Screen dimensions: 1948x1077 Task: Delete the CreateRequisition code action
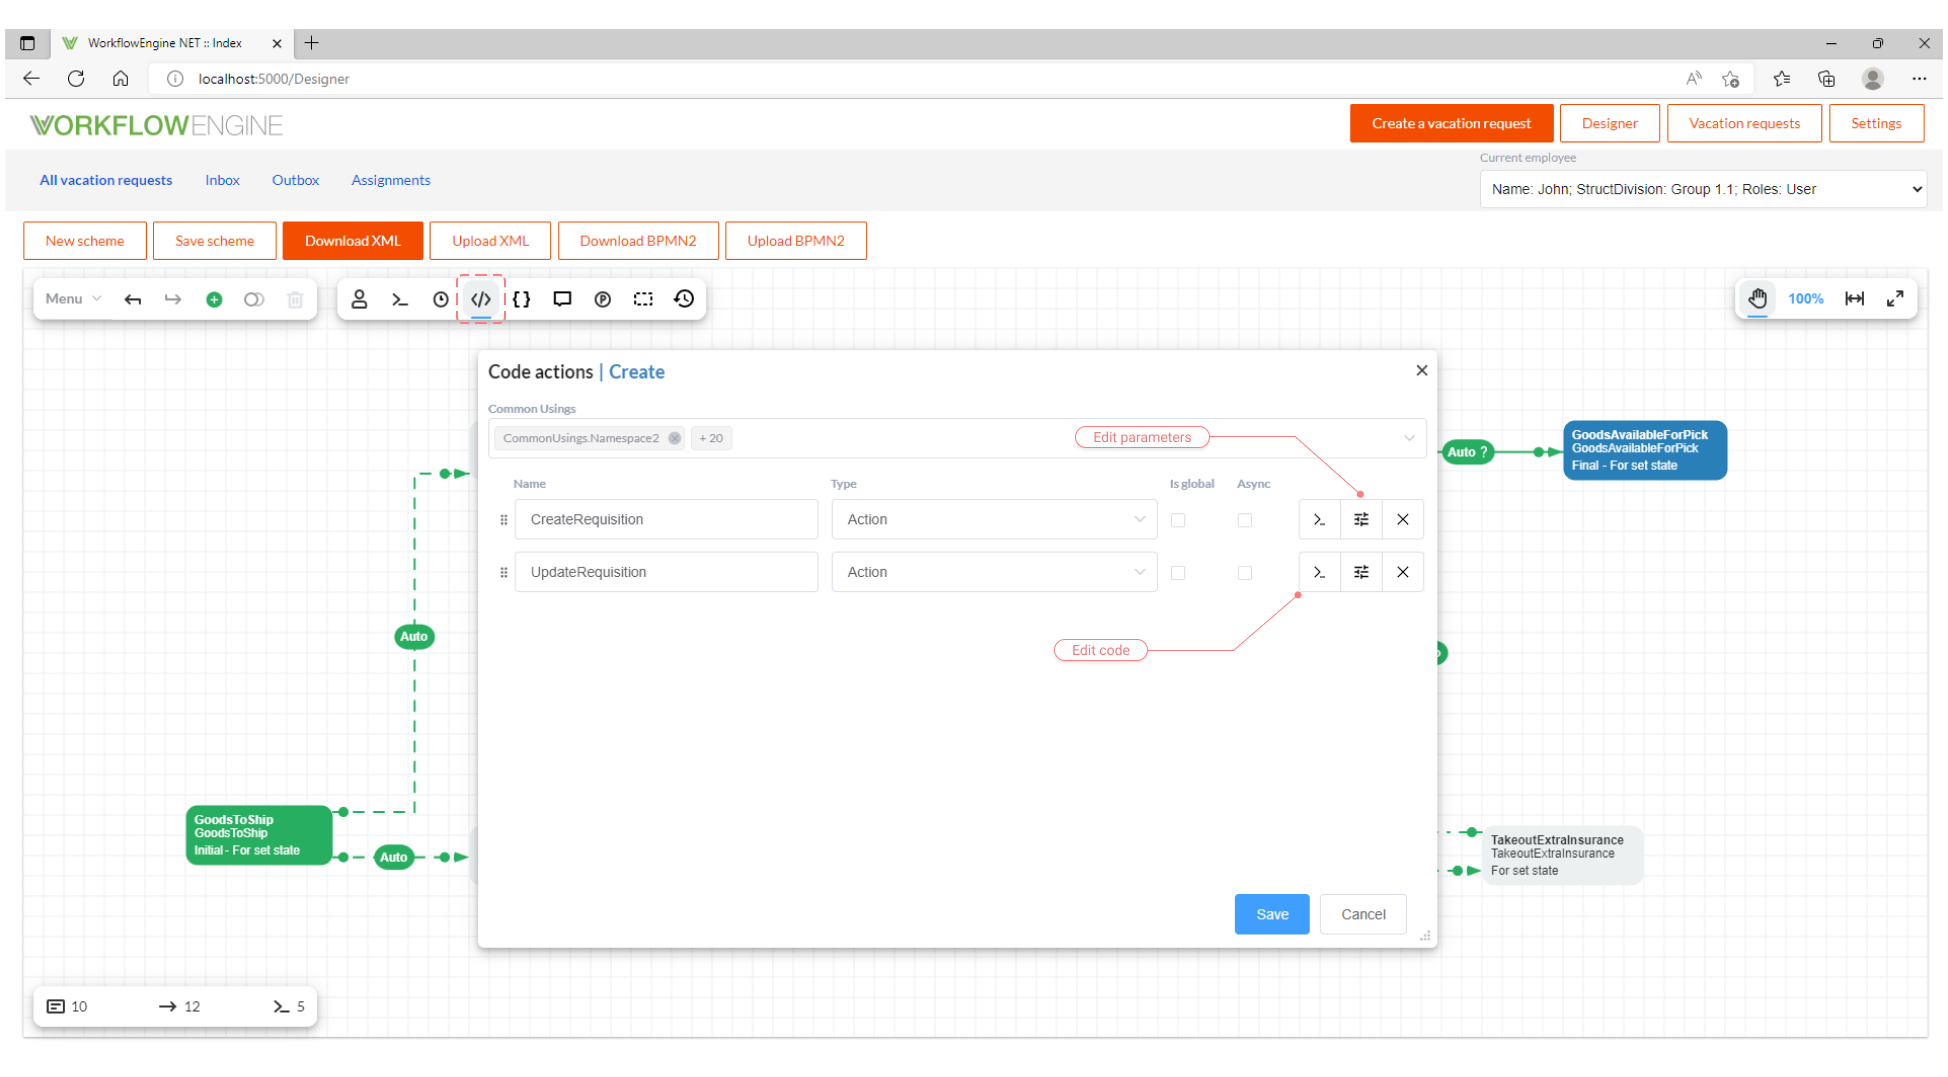1403,520
